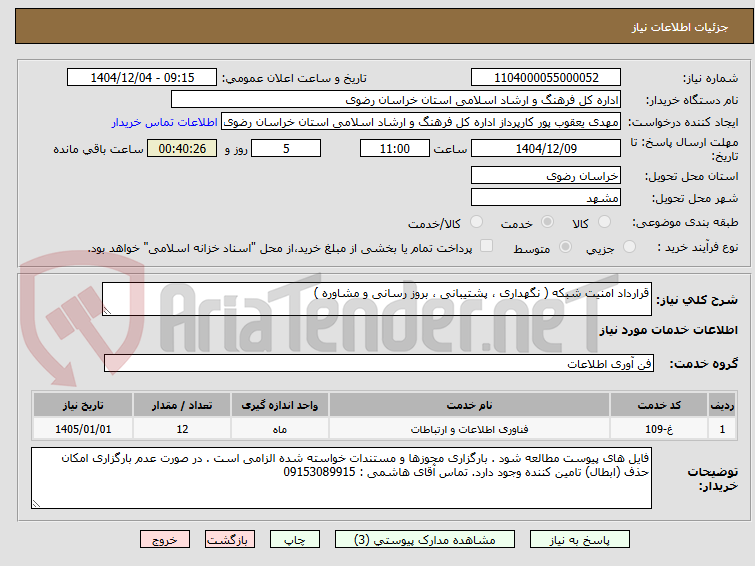Click the remaining days field showing 5

click(286, 148)
